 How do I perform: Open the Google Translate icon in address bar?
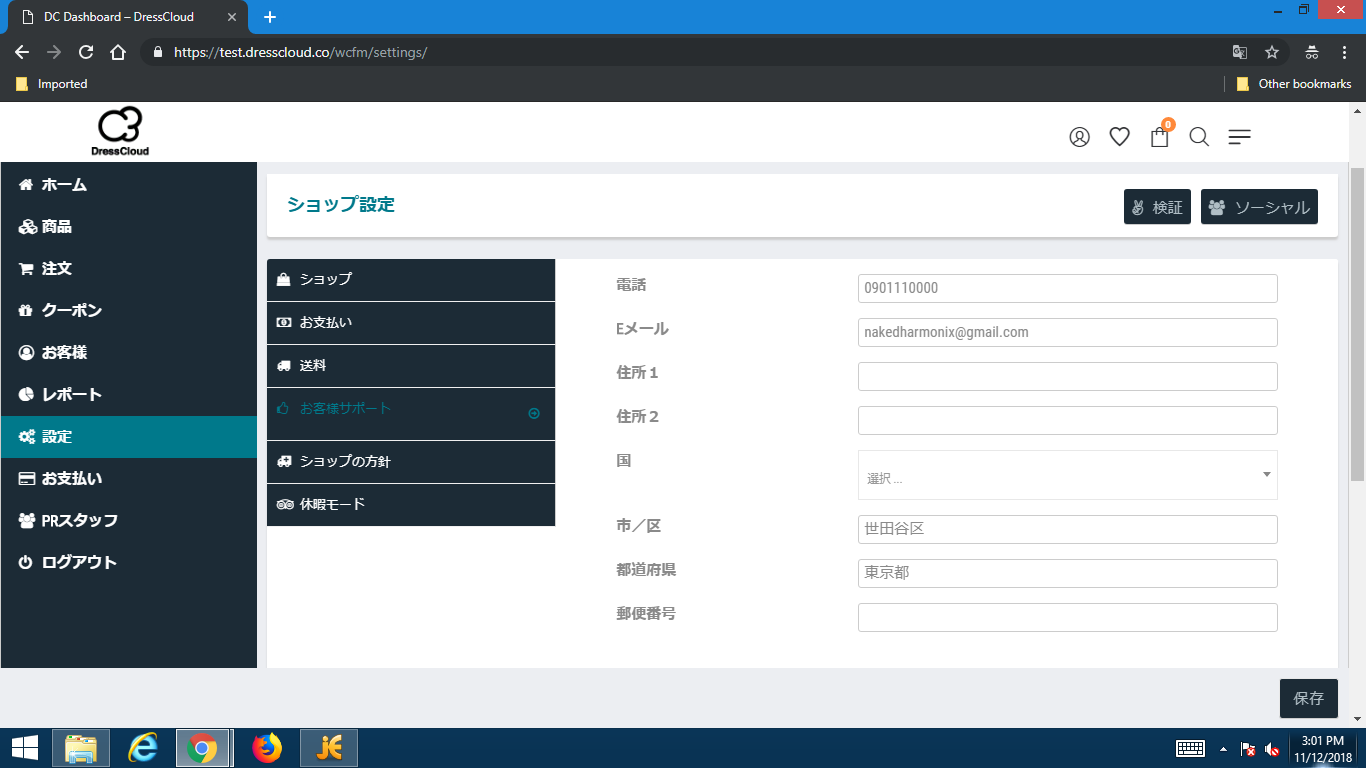(x=1240, y=52)
